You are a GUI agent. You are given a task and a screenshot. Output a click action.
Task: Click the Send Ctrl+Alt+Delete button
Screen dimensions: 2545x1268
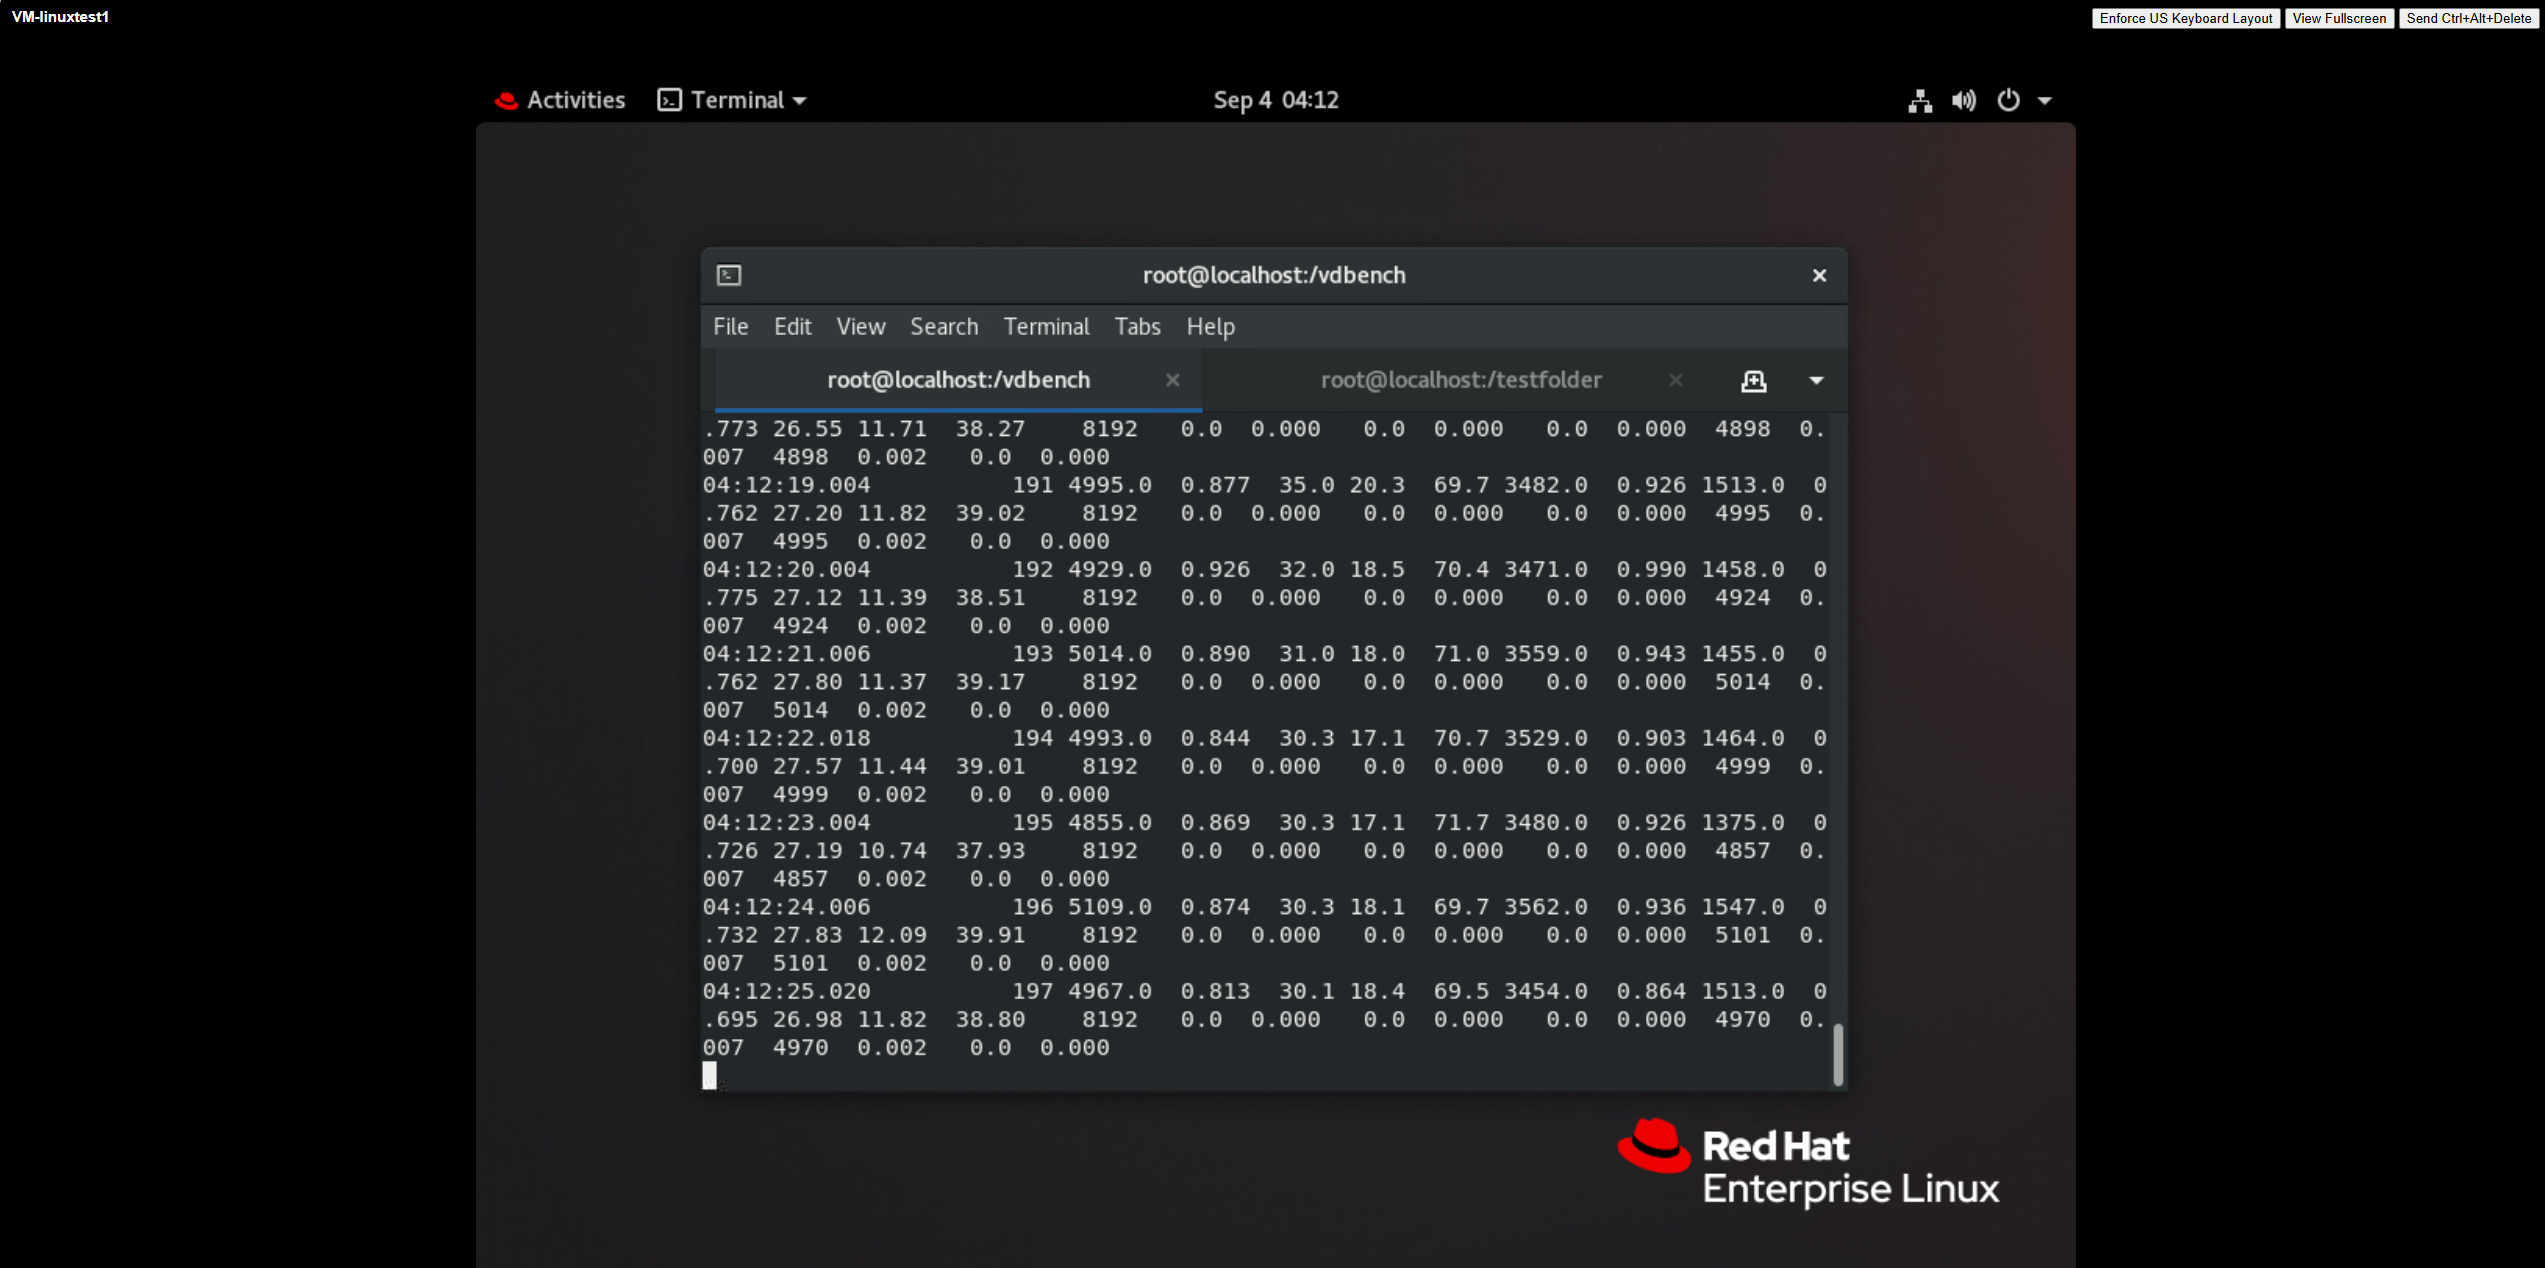tap(2468, 18)
